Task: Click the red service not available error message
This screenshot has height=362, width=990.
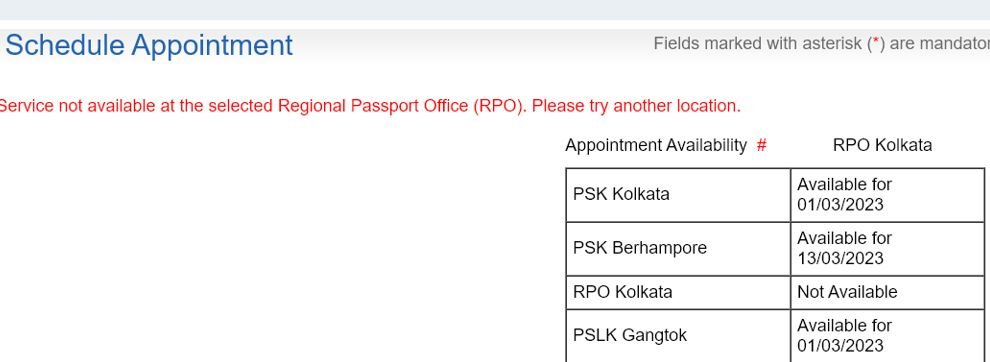Action: point(370,106)
